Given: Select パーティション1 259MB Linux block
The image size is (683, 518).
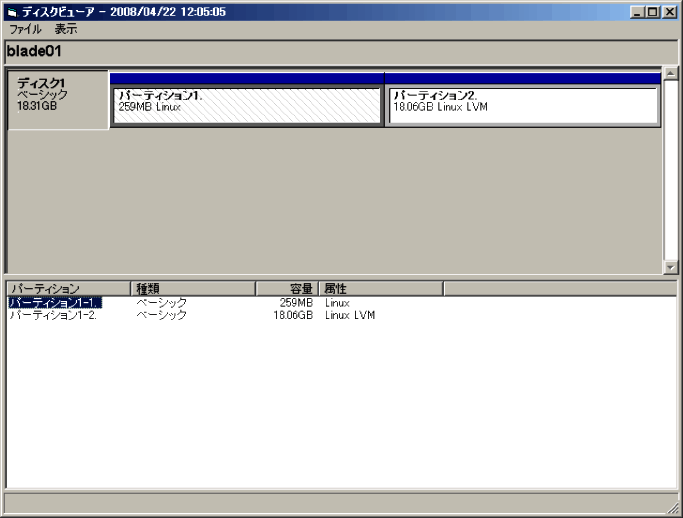Looking at the screenshot, I should [247, 105].
